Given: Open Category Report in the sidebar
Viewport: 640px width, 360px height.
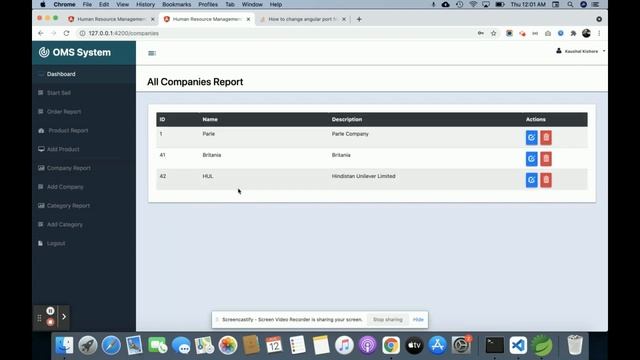Looking at the screenshot, I should coord(68,206).
